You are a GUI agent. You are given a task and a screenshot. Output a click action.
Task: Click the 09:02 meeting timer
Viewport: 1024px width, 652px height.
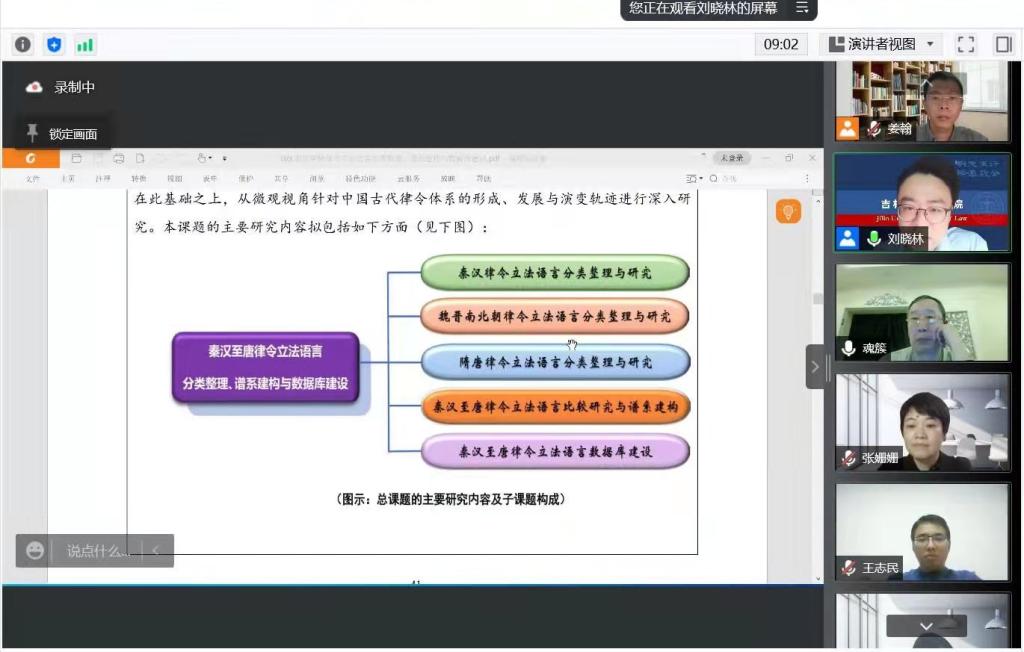click(x=781, y=44)
